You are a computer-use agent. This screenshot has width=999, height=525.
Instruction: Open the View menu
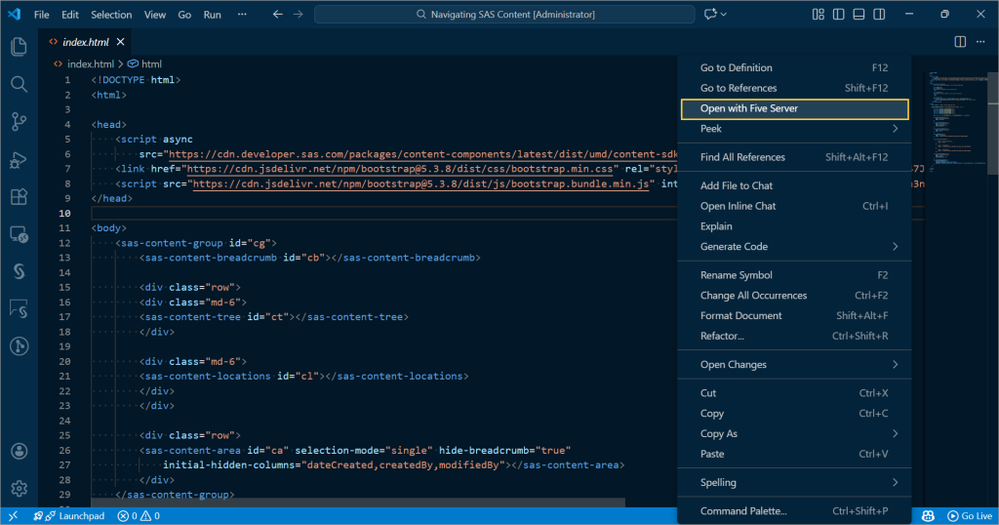154,14
